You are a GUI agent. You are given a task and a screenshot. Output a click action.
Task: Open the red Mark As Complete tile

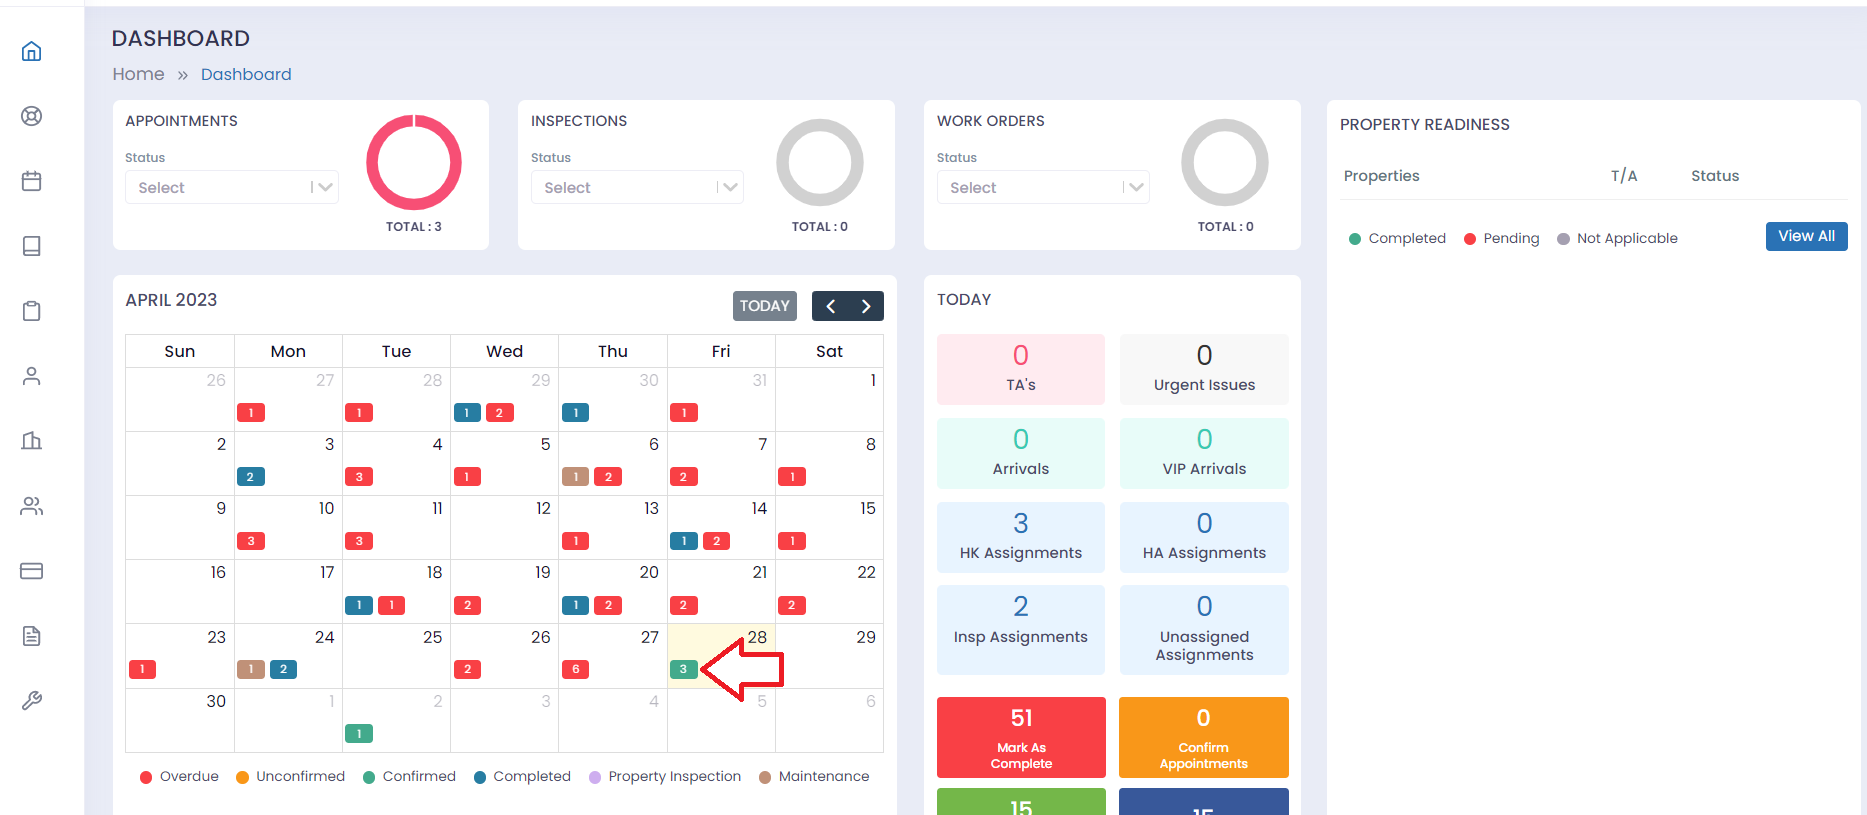click(x=1021, y=737)
